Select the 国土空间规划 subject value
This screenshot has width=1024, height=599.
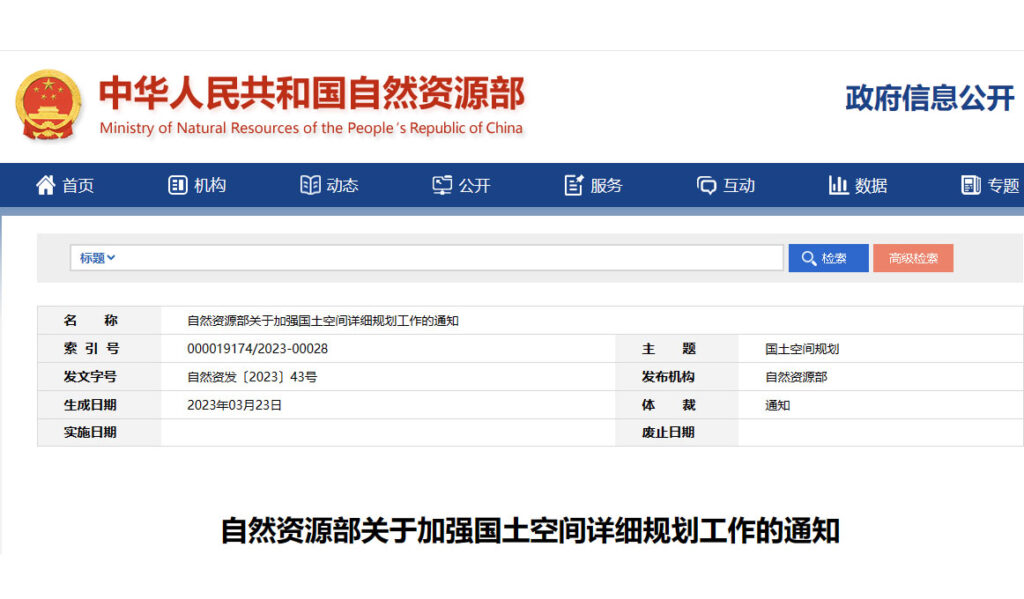pyautogui.click(x=802, y=349)
